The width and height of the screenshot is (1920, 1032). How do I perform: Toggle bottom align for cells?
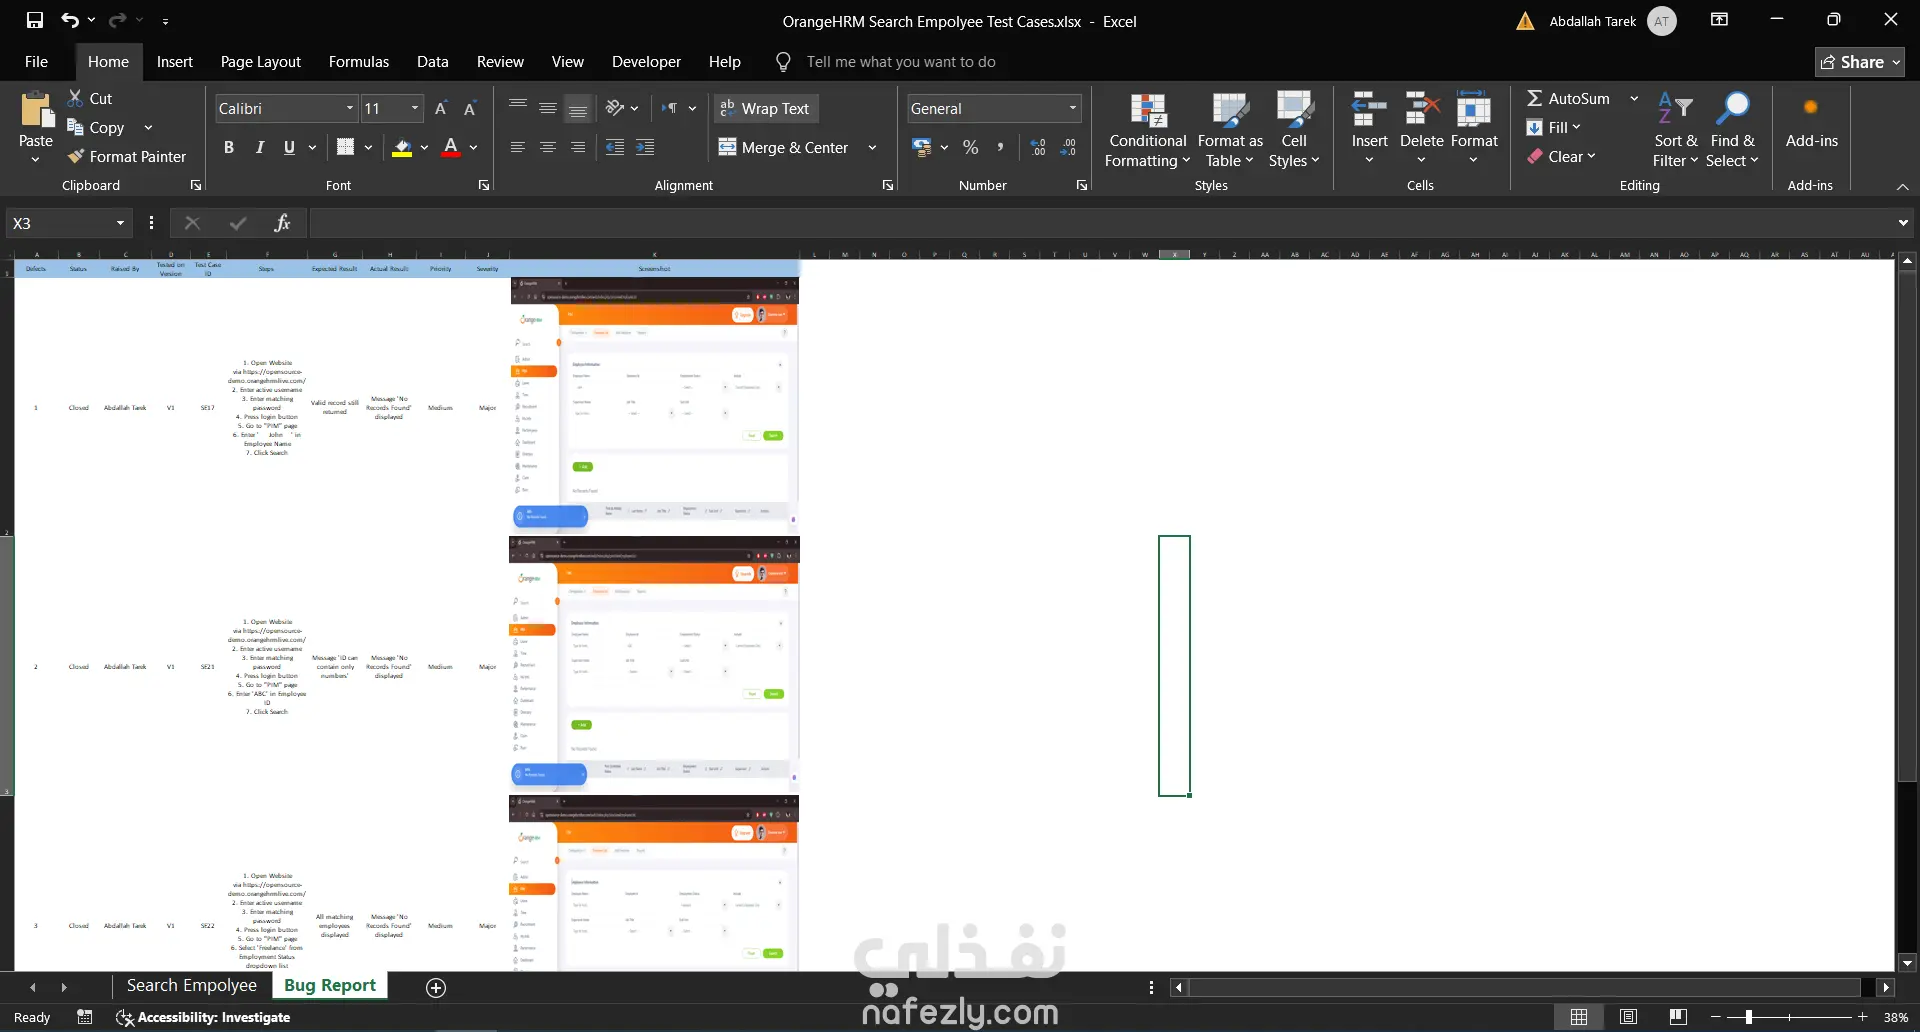[x=578, y=108]
